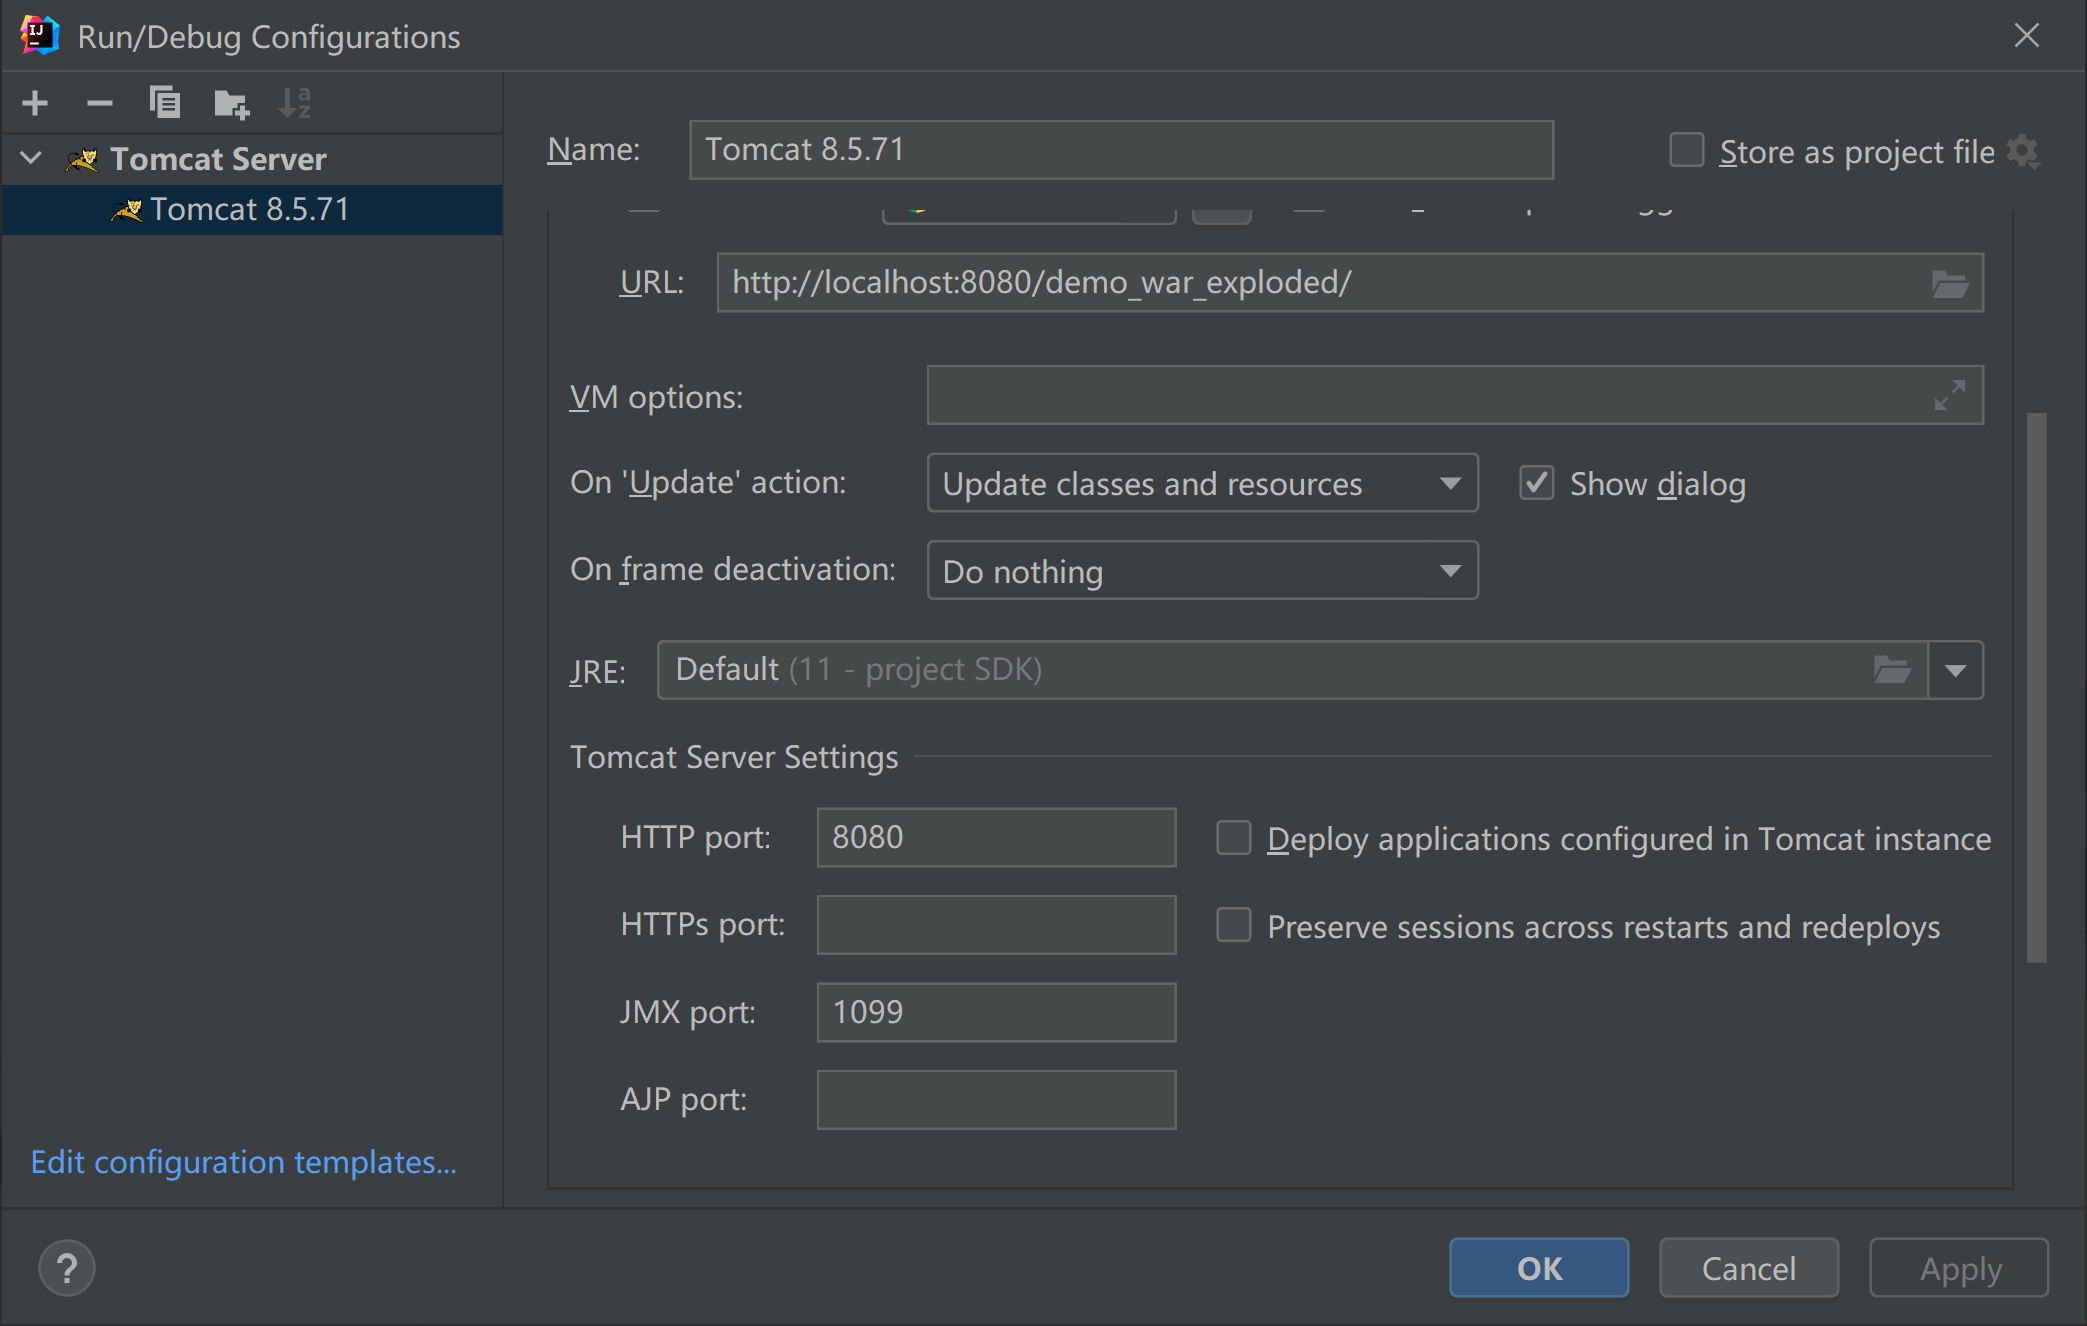Uncheck the Show dialog checkbox

tap(1536, 483)
